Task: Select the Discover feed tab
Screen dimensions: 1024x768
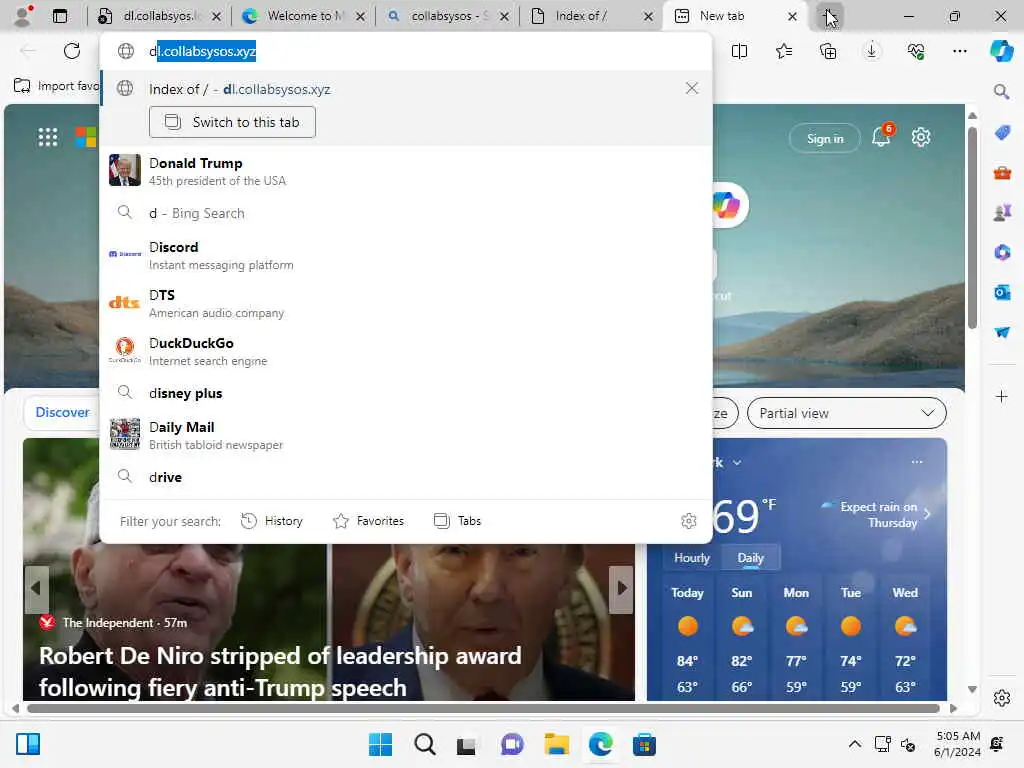Action: [x=62, y=412]
